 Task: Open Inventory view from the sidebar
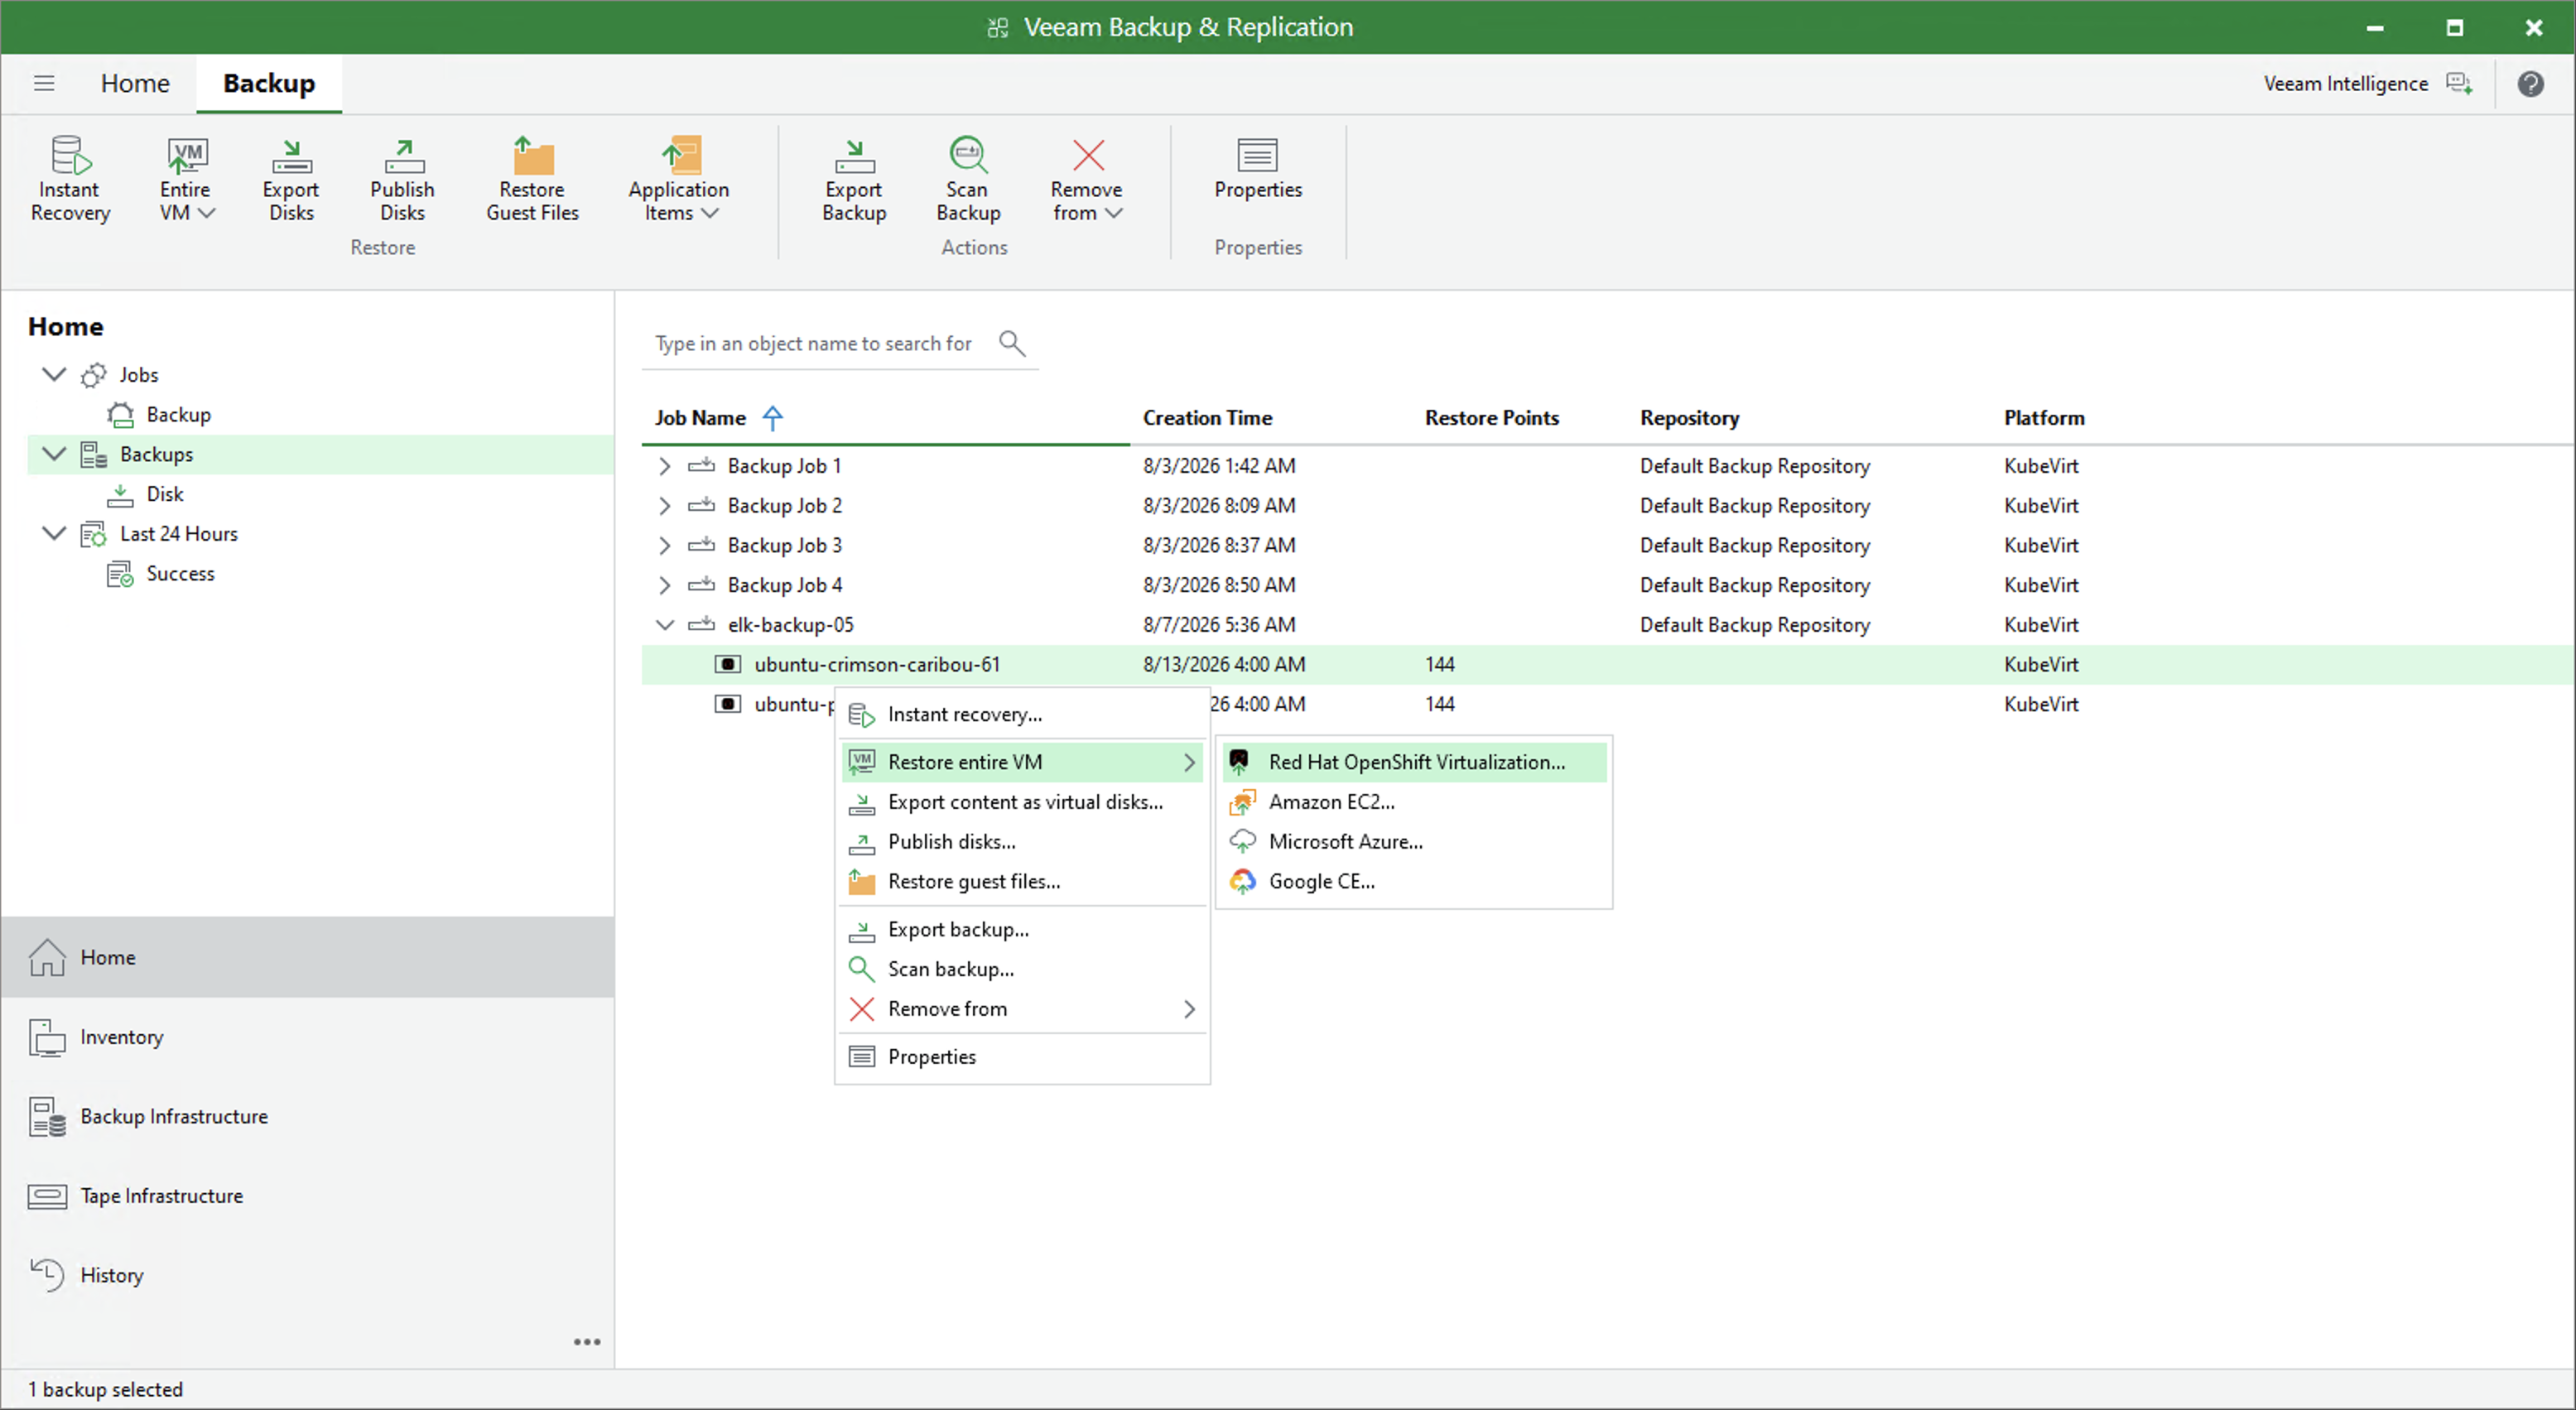point(307,1037)
